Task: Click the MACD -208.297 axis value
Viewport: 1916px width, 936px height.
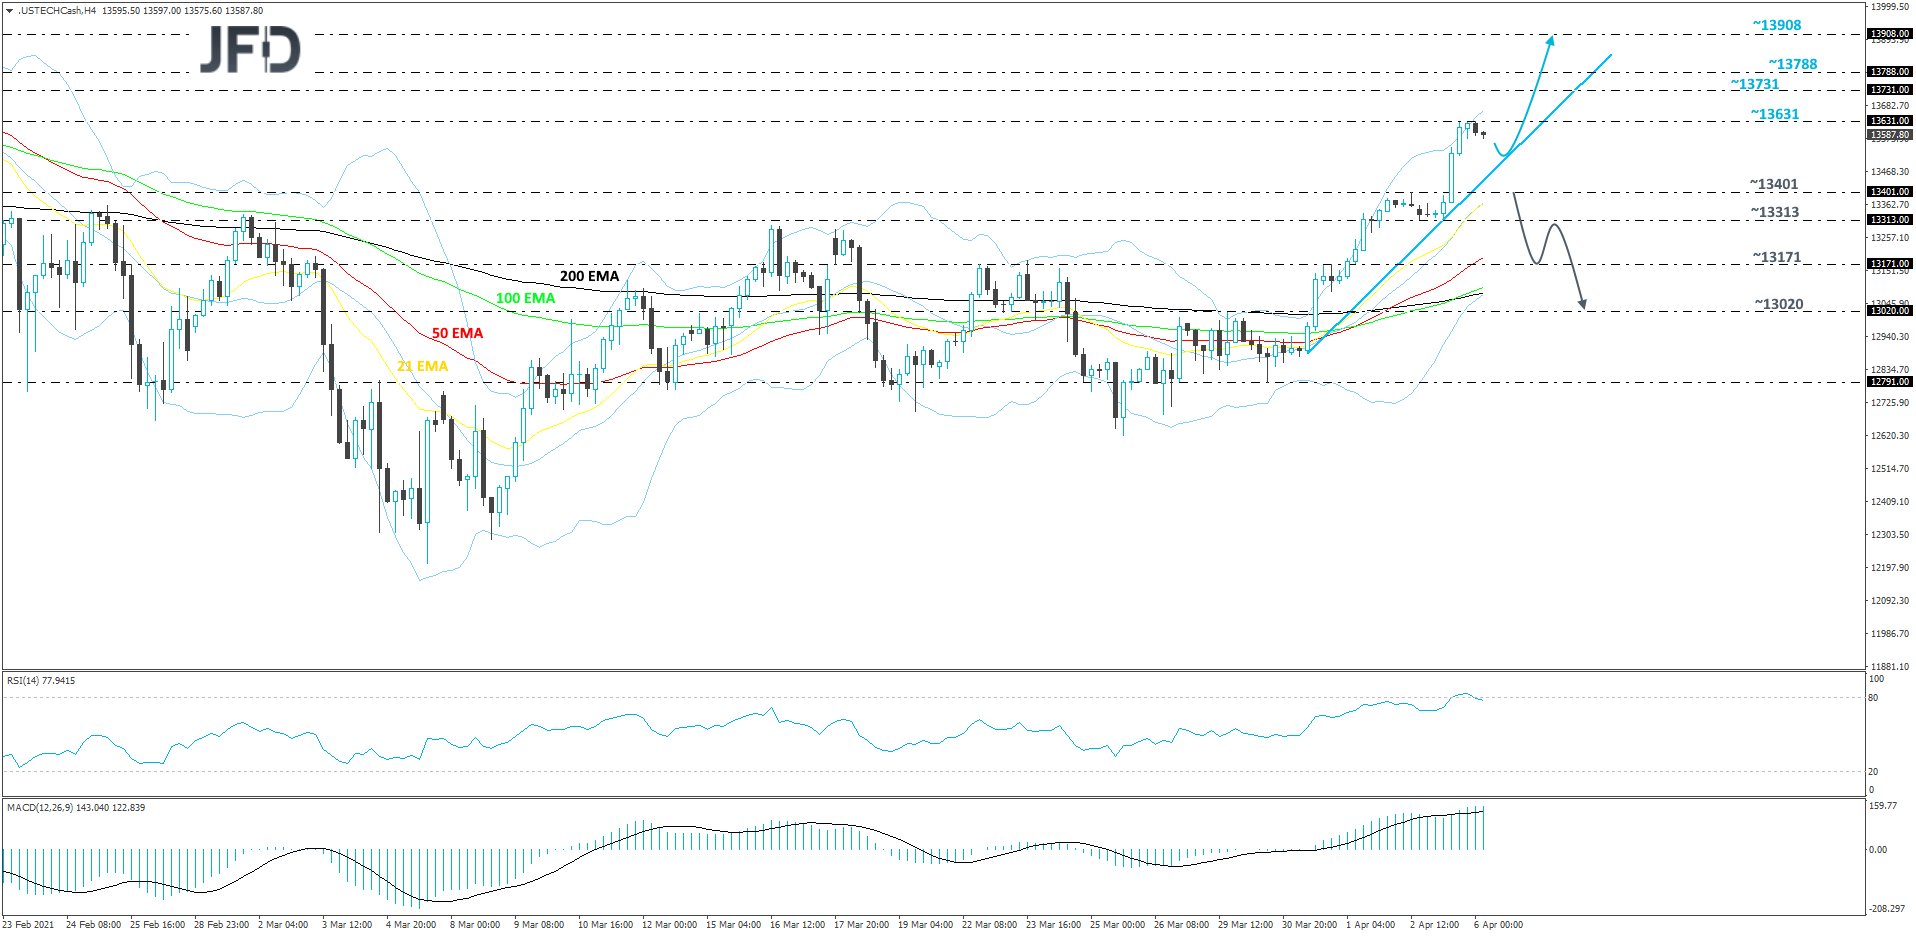Action: pyautogui.click(x=1887, y=909)
